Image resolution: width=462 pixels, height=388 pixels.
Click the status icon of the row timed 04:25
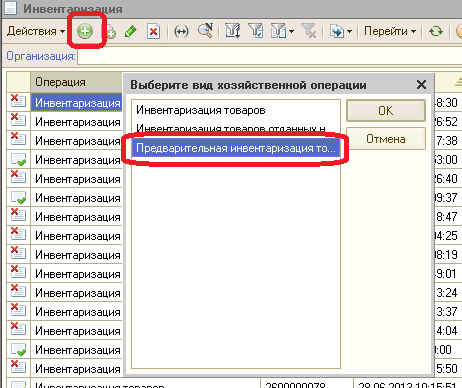click(18, 234)
